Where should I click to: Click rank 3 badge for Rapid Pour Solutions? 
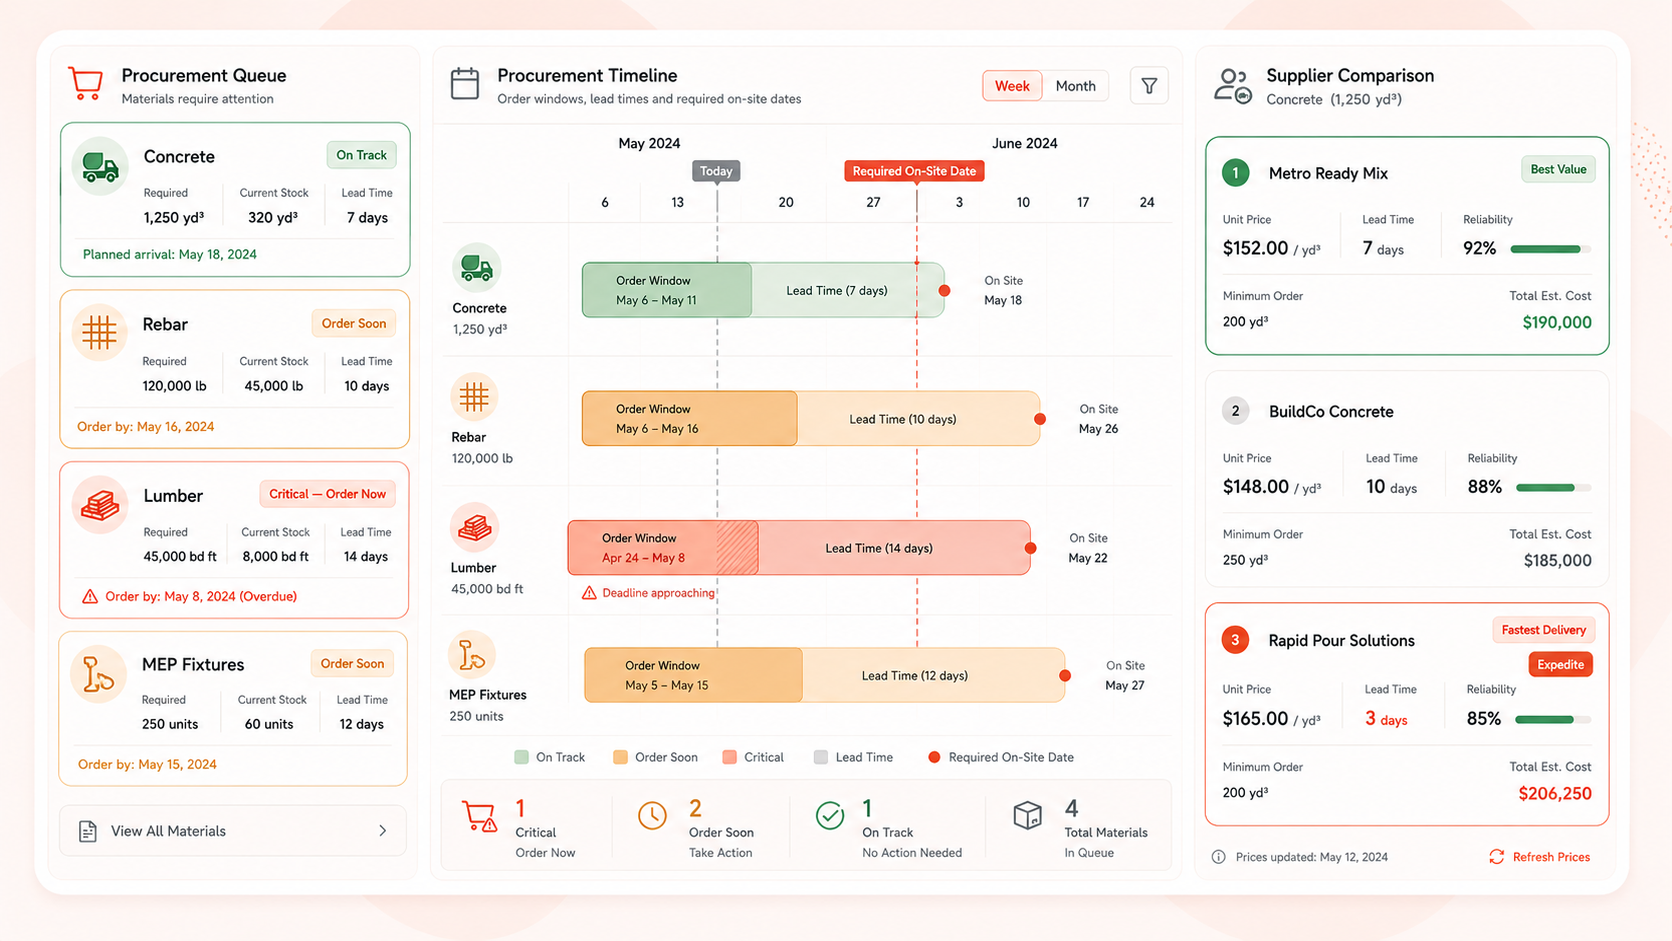click(x=1235, y=640)
